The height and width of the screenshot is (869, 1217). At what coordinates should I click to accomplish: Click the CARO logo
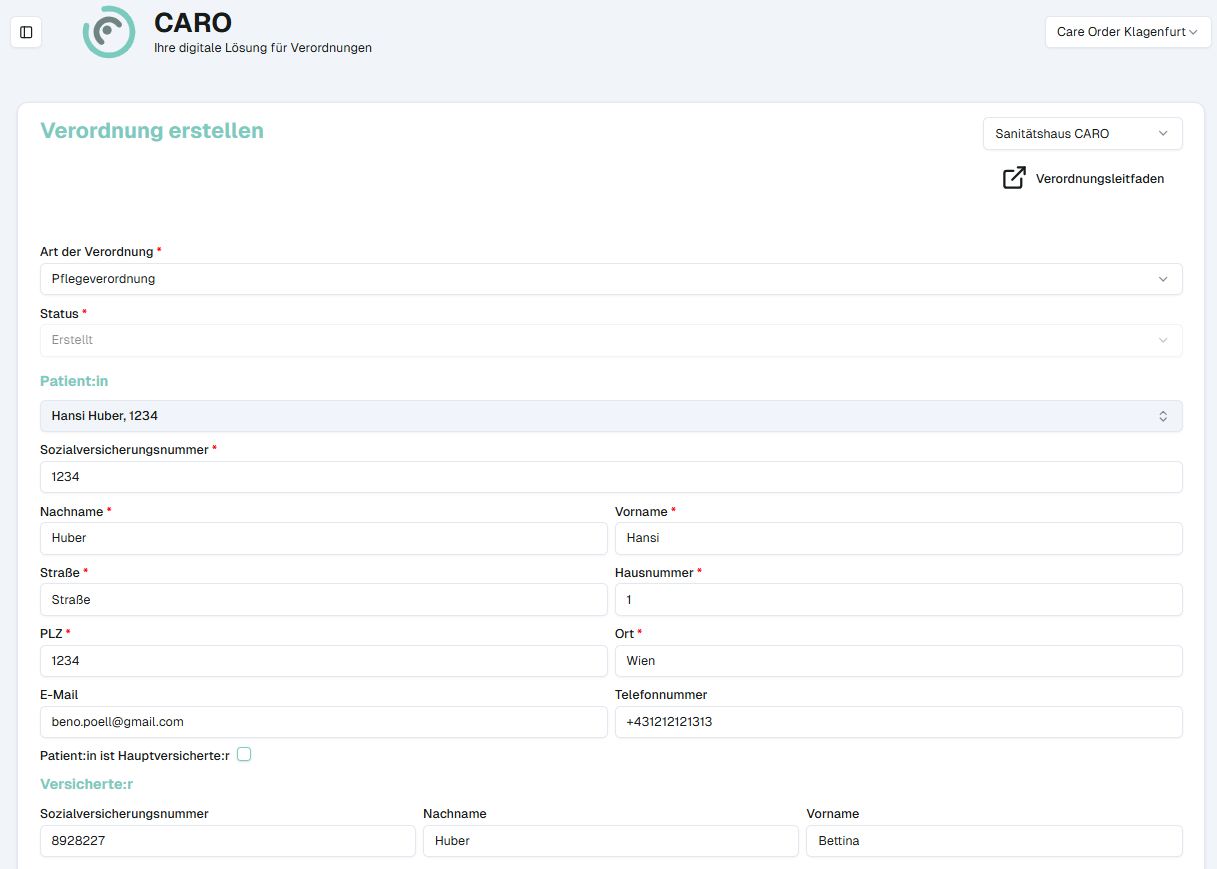pyautogui.click(x=109, y=32)
